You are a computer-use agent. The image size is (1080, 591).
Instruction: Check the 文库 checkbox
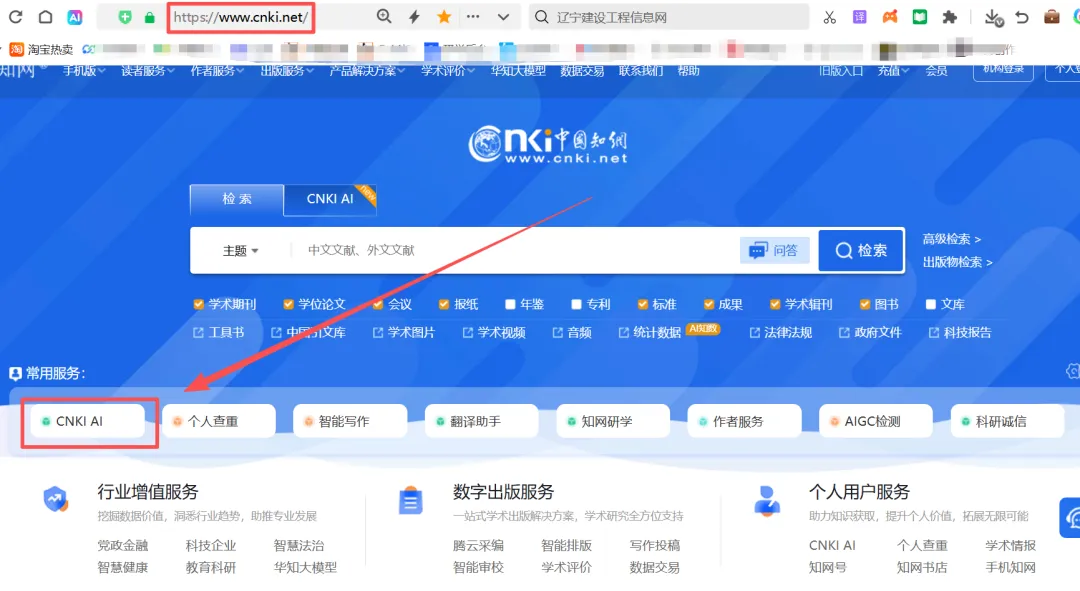coord(931,304)
